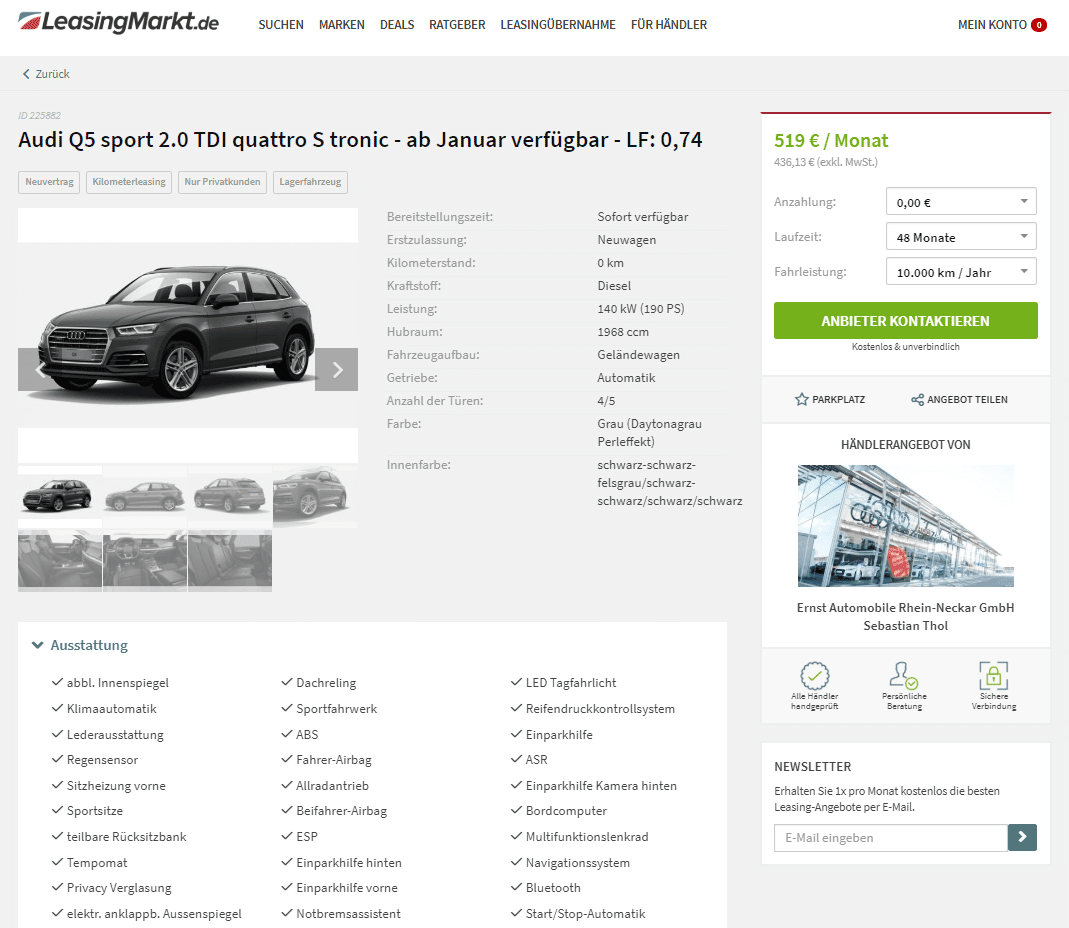Click dealer name Ernst Automobile Rhein-Neckar GmbH

[905, 608]
